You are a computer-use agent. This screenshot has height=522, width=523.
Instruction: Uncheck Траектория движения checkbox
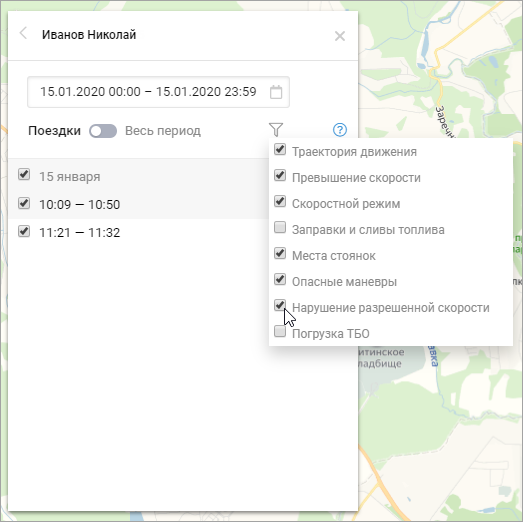pyautogui.click(x=280, y=149)
